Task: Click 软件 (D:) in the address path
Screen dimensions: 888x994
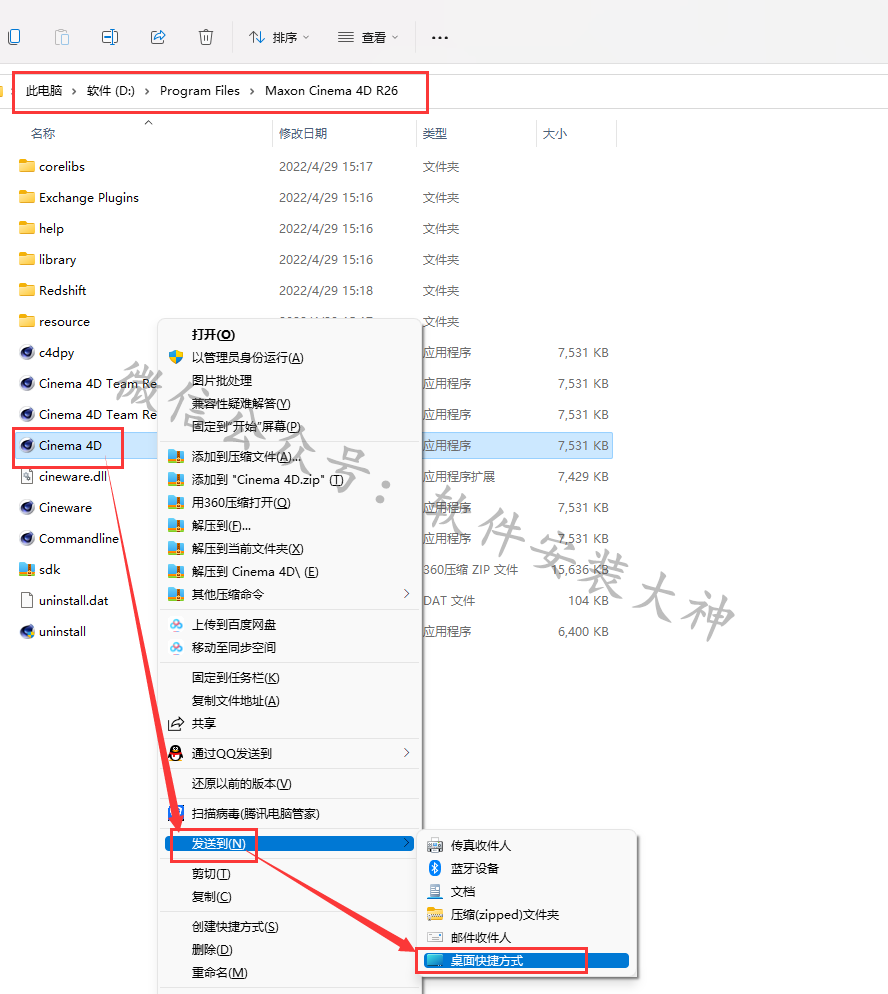Action: (x=111, y=91)
